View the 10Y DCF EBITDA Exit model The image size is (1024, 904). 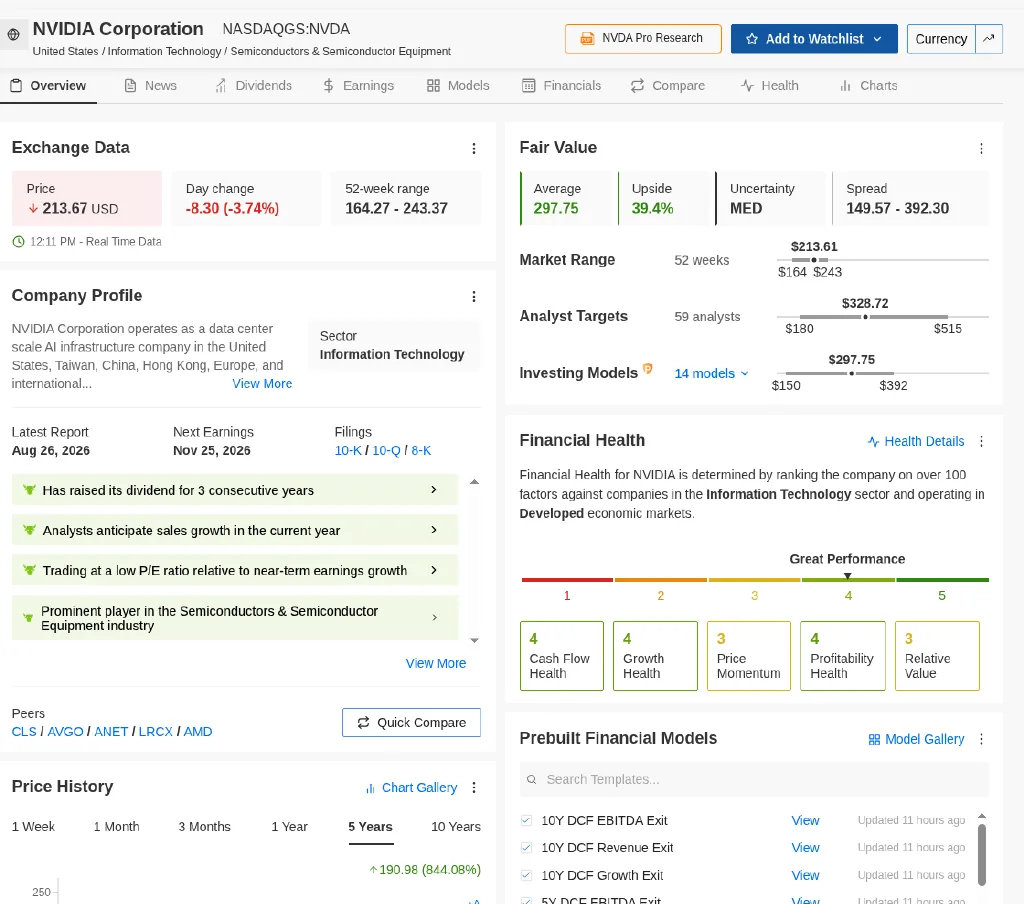(x=805, y=820)
